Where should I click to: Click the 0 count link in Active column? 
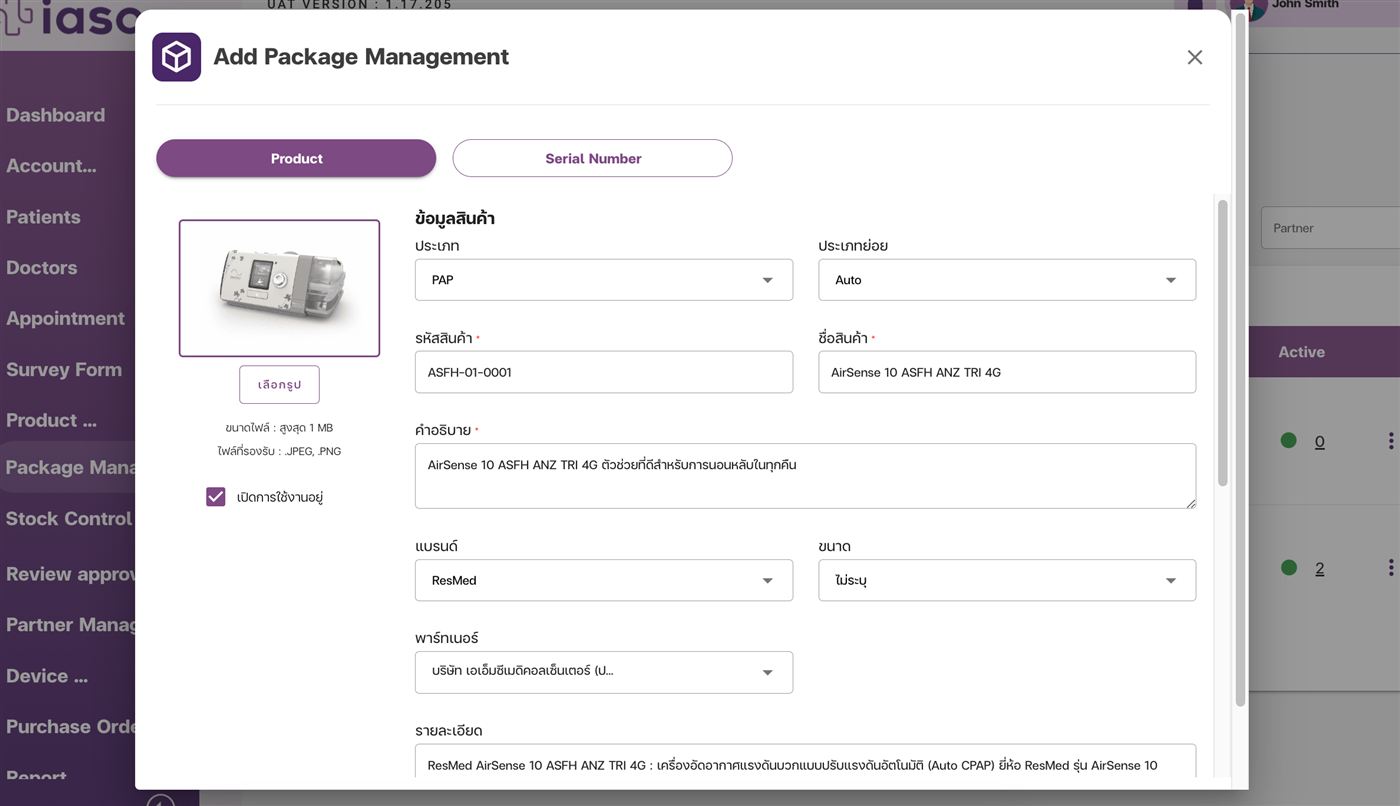coord(1319,442)
